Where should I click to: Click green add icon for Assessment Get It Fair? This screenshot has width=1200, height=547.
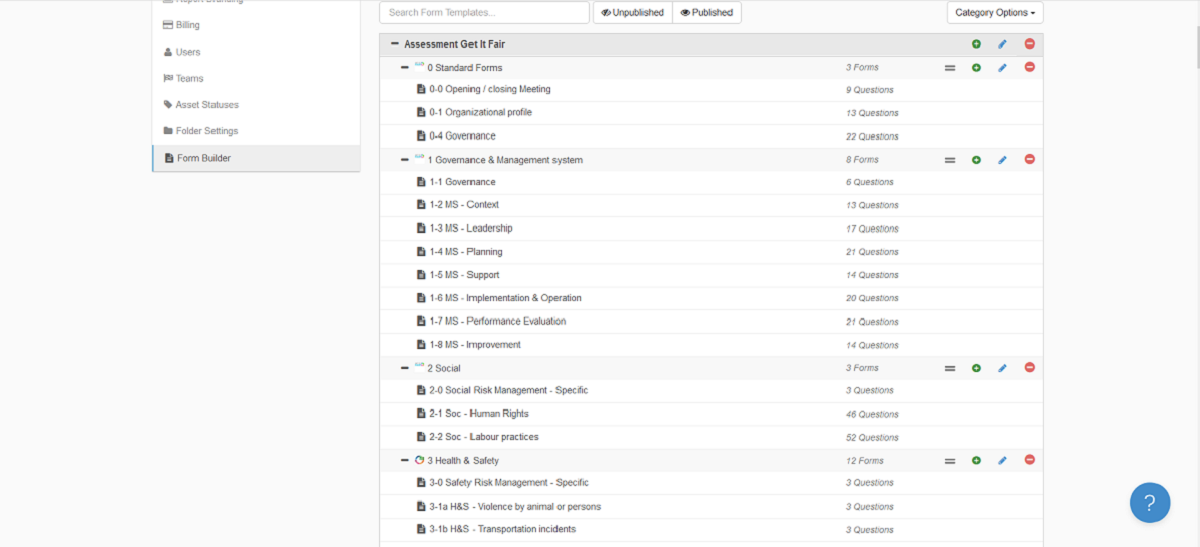pos(976,44)
